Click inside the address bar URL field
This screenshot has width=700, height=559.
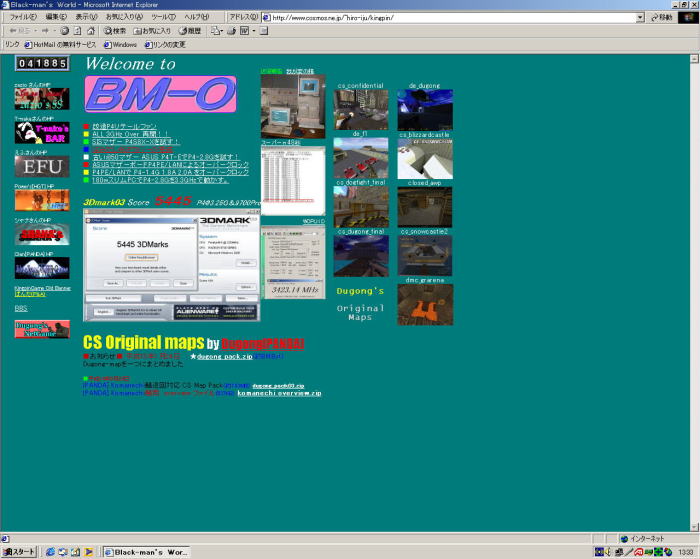pyautogui.click(x=450, y=18)
